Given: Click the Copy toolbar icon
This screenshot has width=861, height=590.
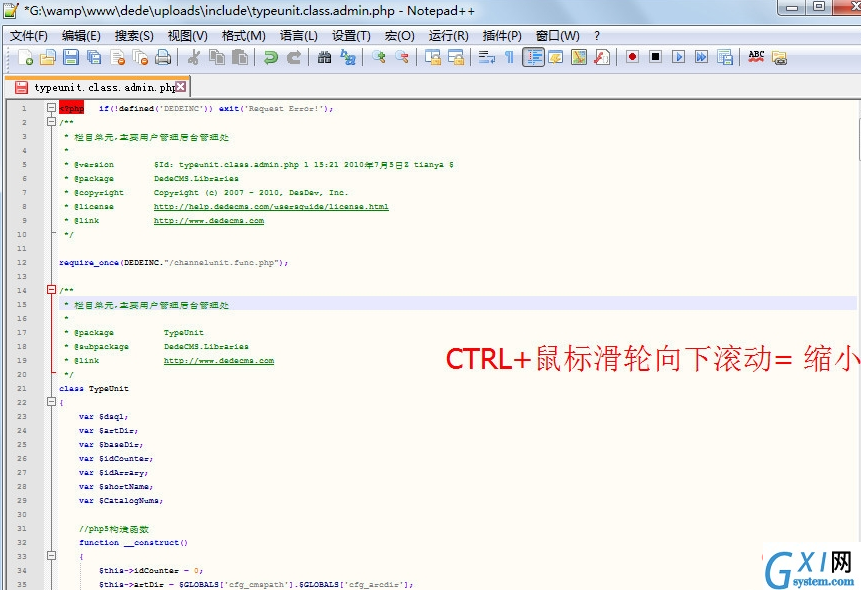Looking at the screenshot, I should tap(217, 57).
